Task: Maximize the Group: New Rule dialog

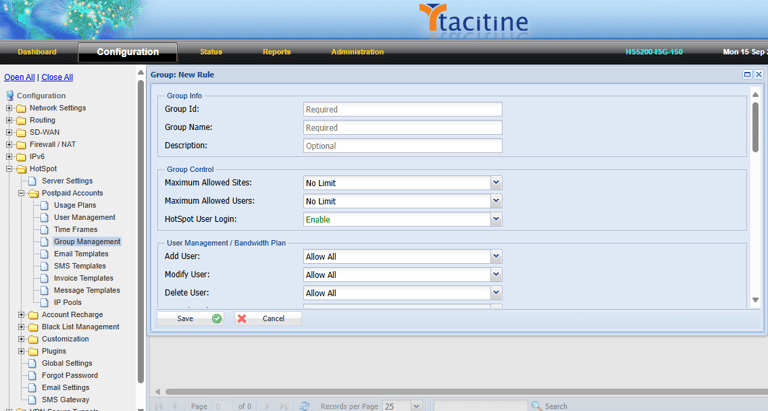Action: [x=747, y=74]
